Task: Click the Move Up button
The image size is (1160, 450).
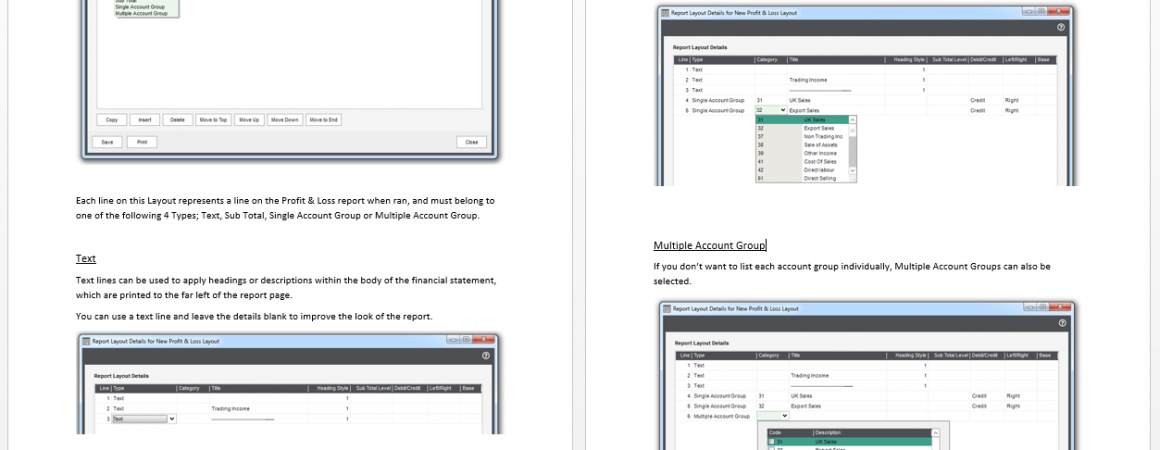Action: pyautogui.click(x=249, y=119)
